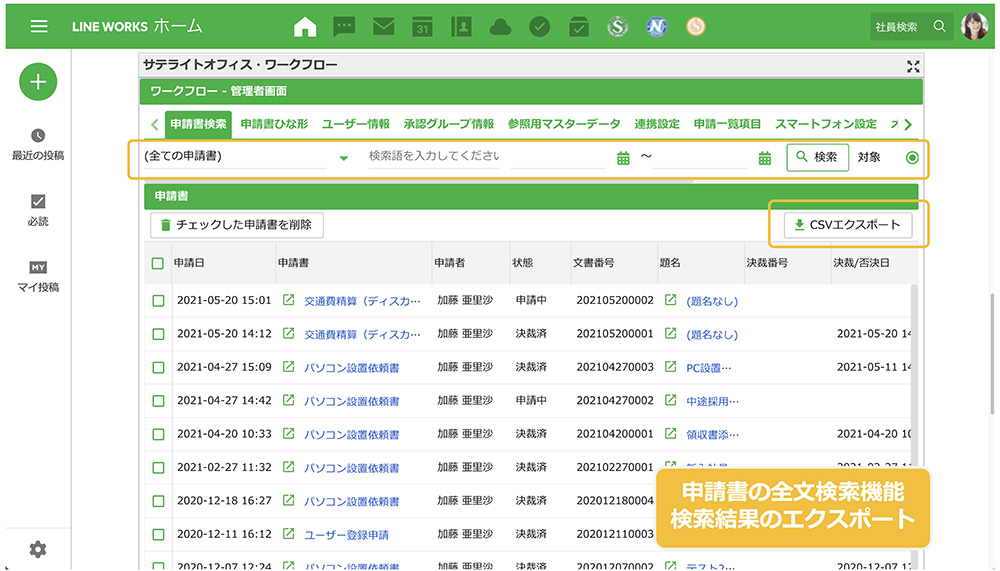Open the message chat icon

point(344,26)
